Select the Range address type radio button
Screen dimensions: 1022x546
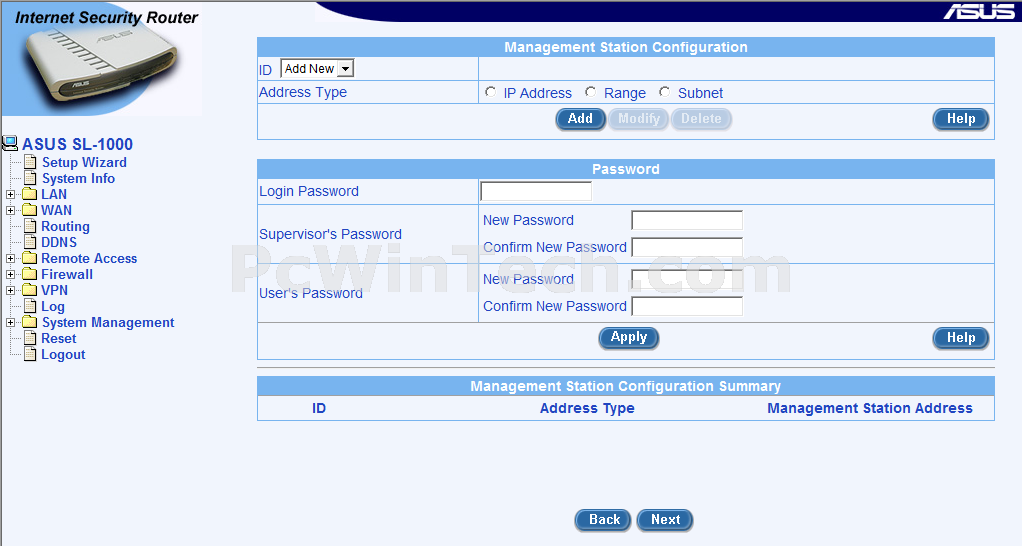tap(591, 92)
